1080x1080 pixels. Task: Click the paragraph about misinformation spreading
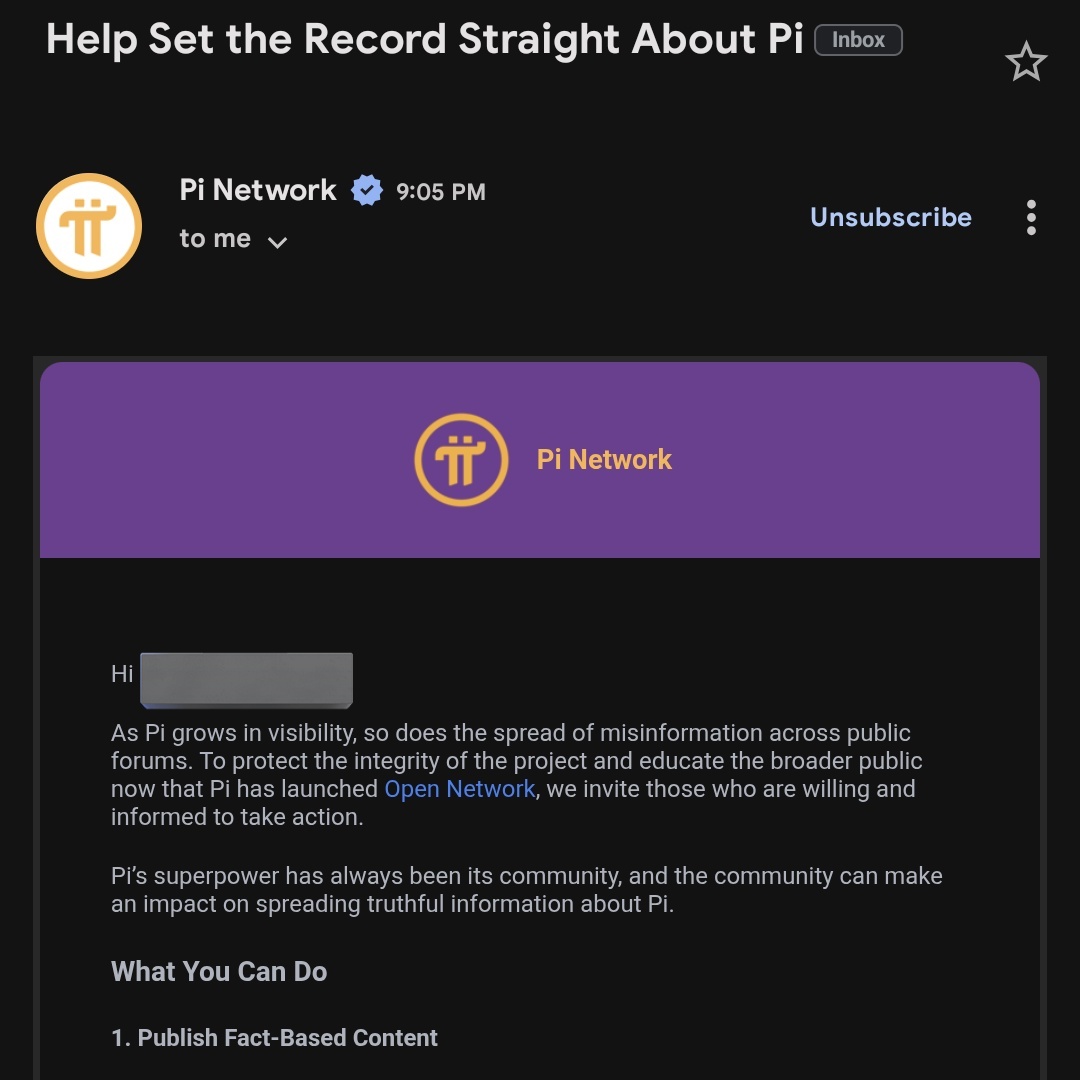tap(516, 774)
